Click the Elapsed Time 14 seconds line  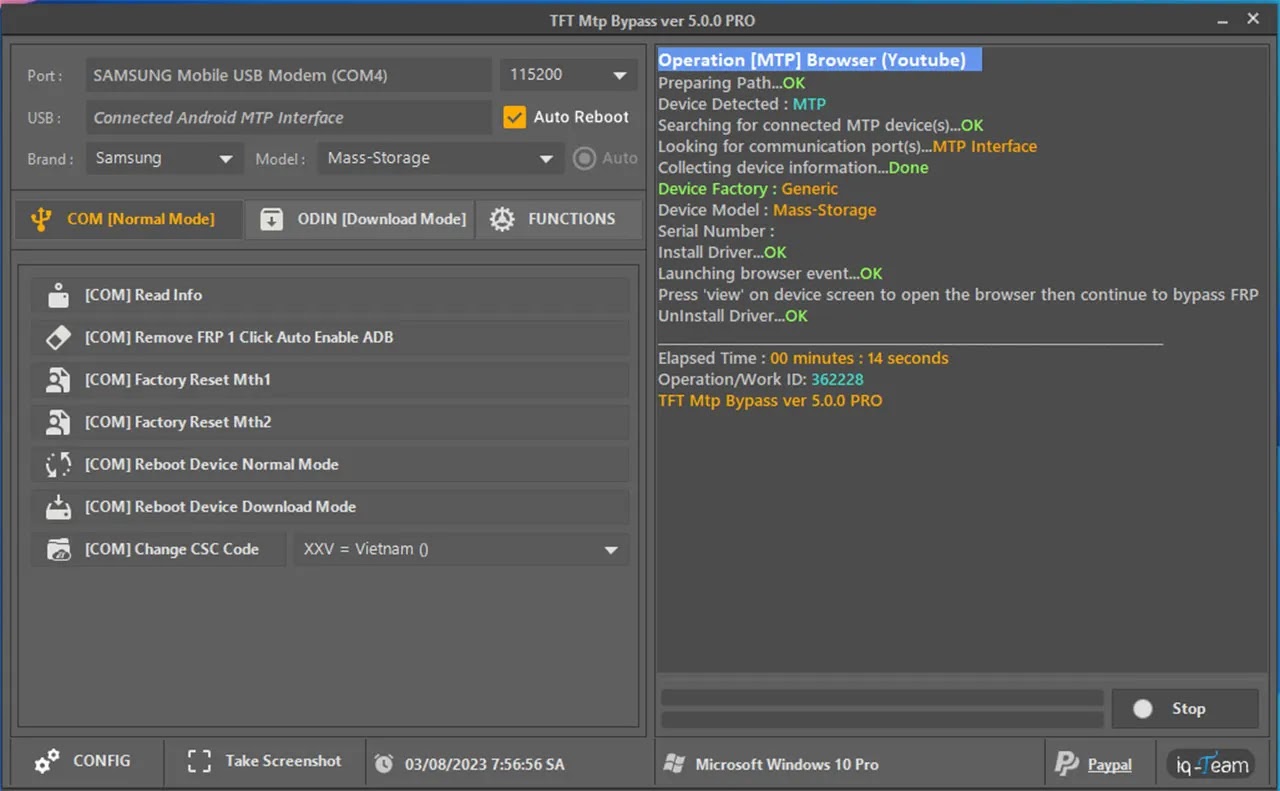(x=803, y=358)
